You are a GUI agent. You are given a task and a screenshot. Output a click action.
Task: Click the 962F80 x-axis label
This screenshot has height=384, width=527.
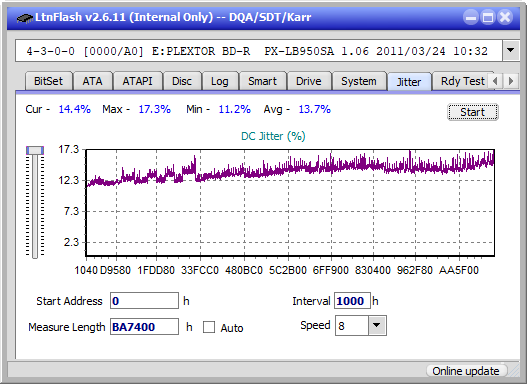pos(415,270)
